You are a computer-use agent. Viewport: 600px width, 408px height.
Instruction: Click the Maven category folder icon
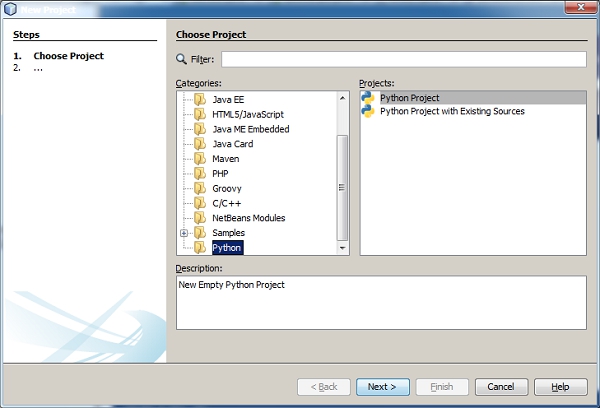200,159
